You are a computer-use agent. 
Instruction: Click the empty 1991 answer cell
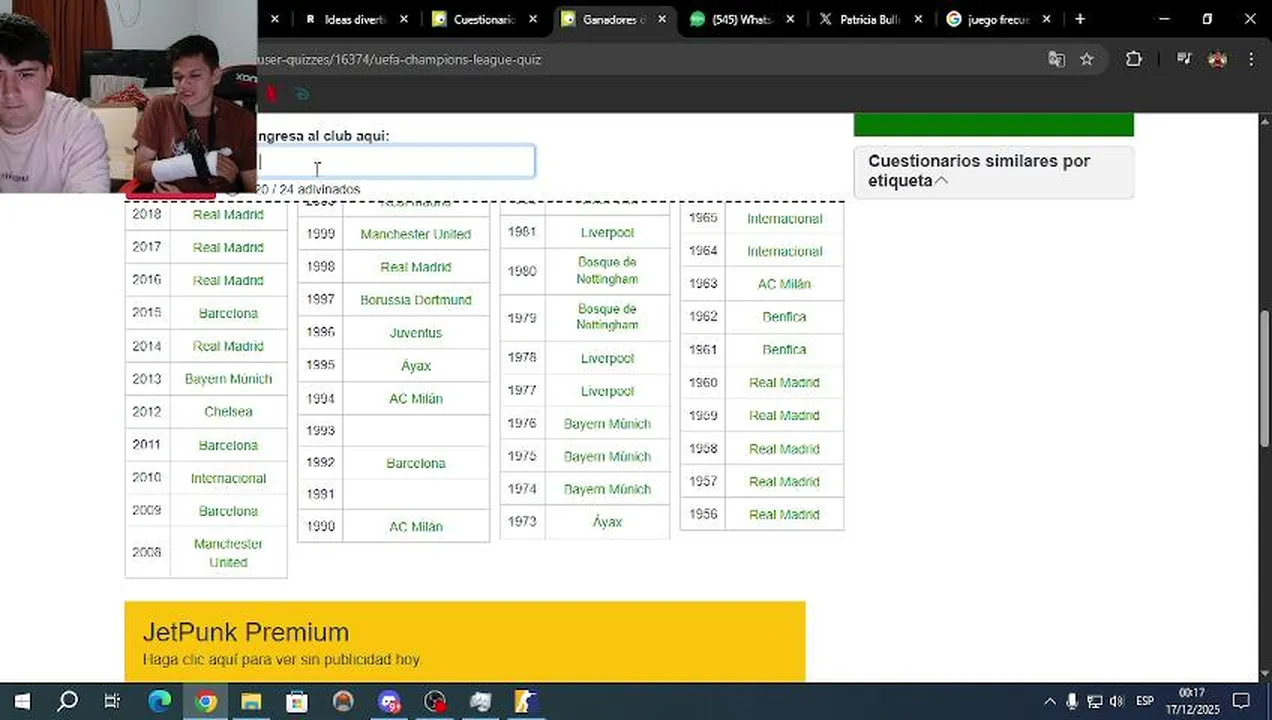click(x=416, y=494)
